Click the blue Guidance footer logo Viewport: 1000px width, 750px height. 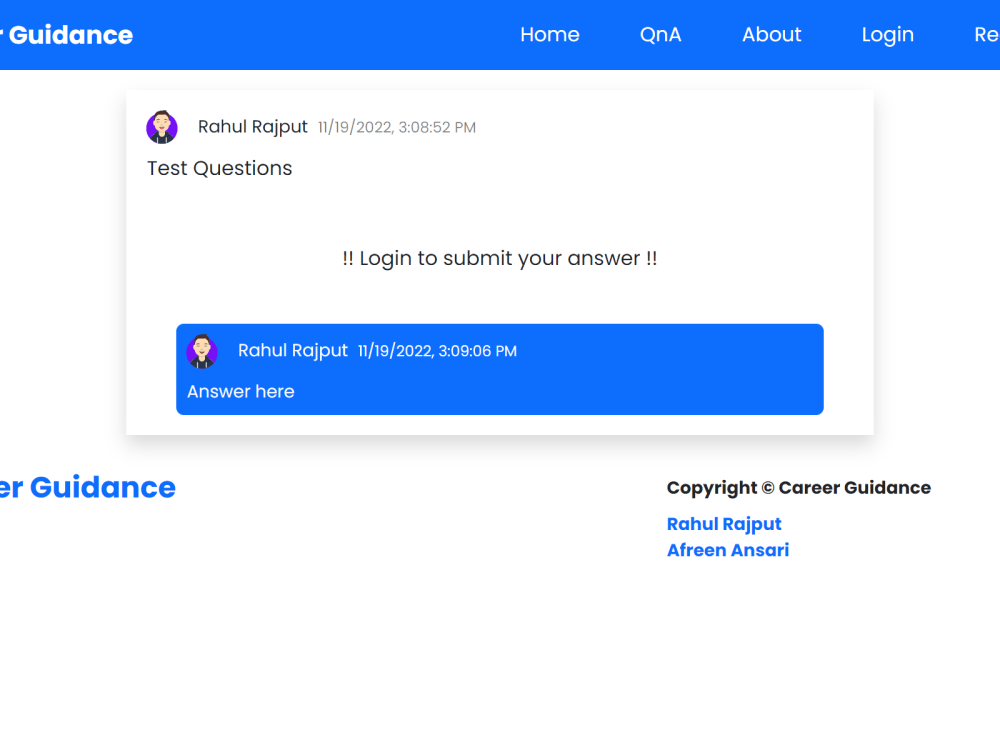pyautogui.click(x=87, y=487)
